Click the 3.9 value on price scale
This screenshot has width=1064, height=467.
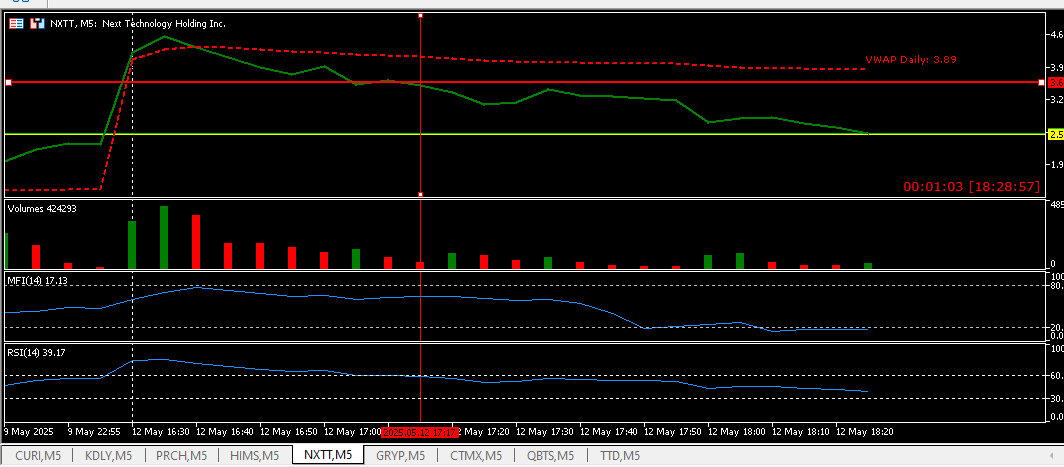1057,67
